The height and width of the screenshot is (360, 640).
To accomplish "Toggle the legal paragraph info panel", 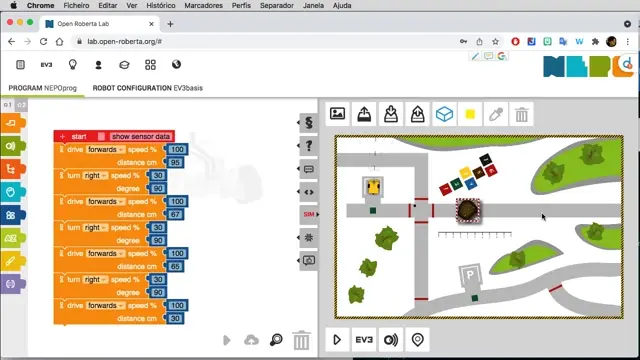I will (309, 122).
